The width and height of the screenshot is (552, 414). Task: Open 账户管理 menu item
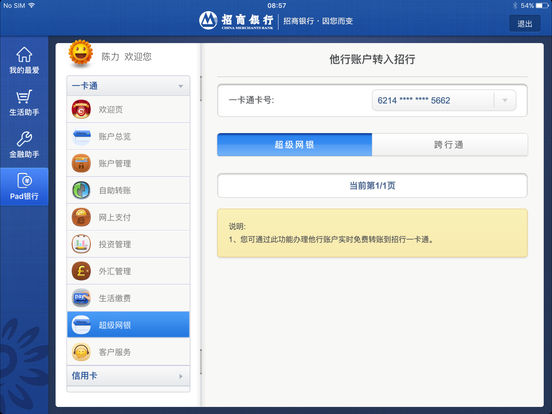(x=128, y=163)
